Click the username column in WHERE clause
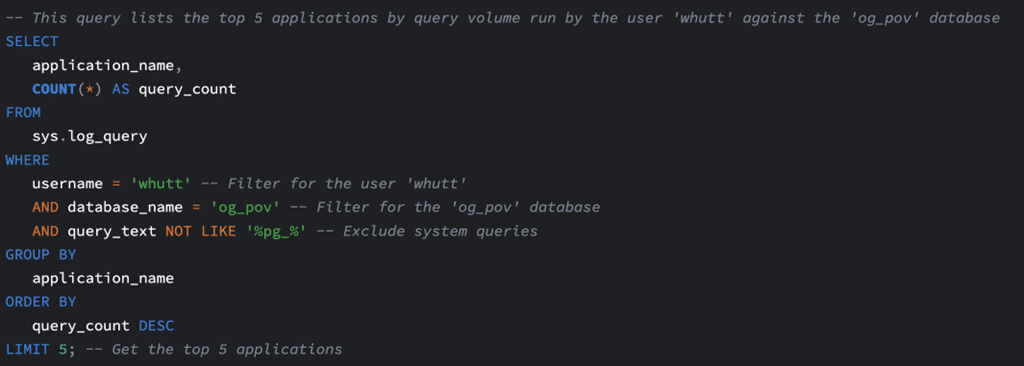Screen dimensions: 1024x366 pos(67,184)
